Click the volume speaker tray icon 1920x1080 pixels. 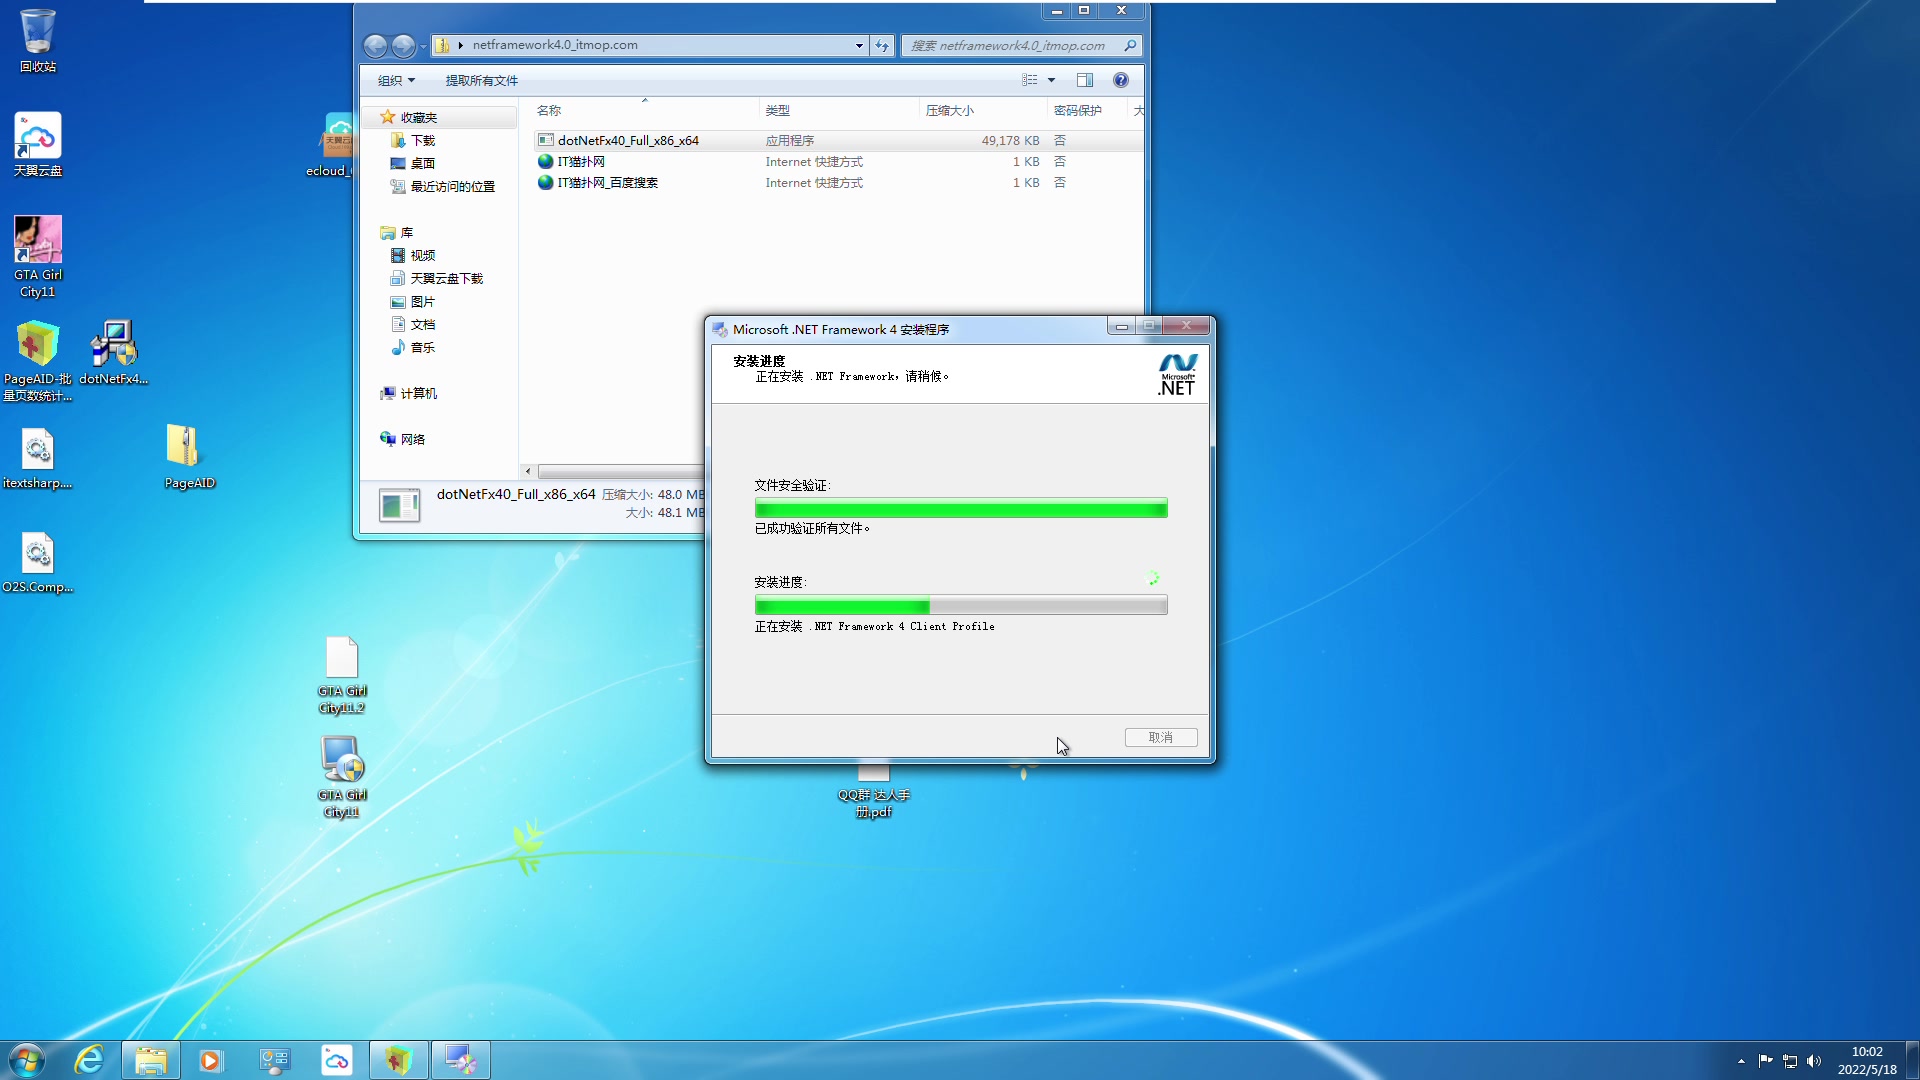coord(1814,1061)
